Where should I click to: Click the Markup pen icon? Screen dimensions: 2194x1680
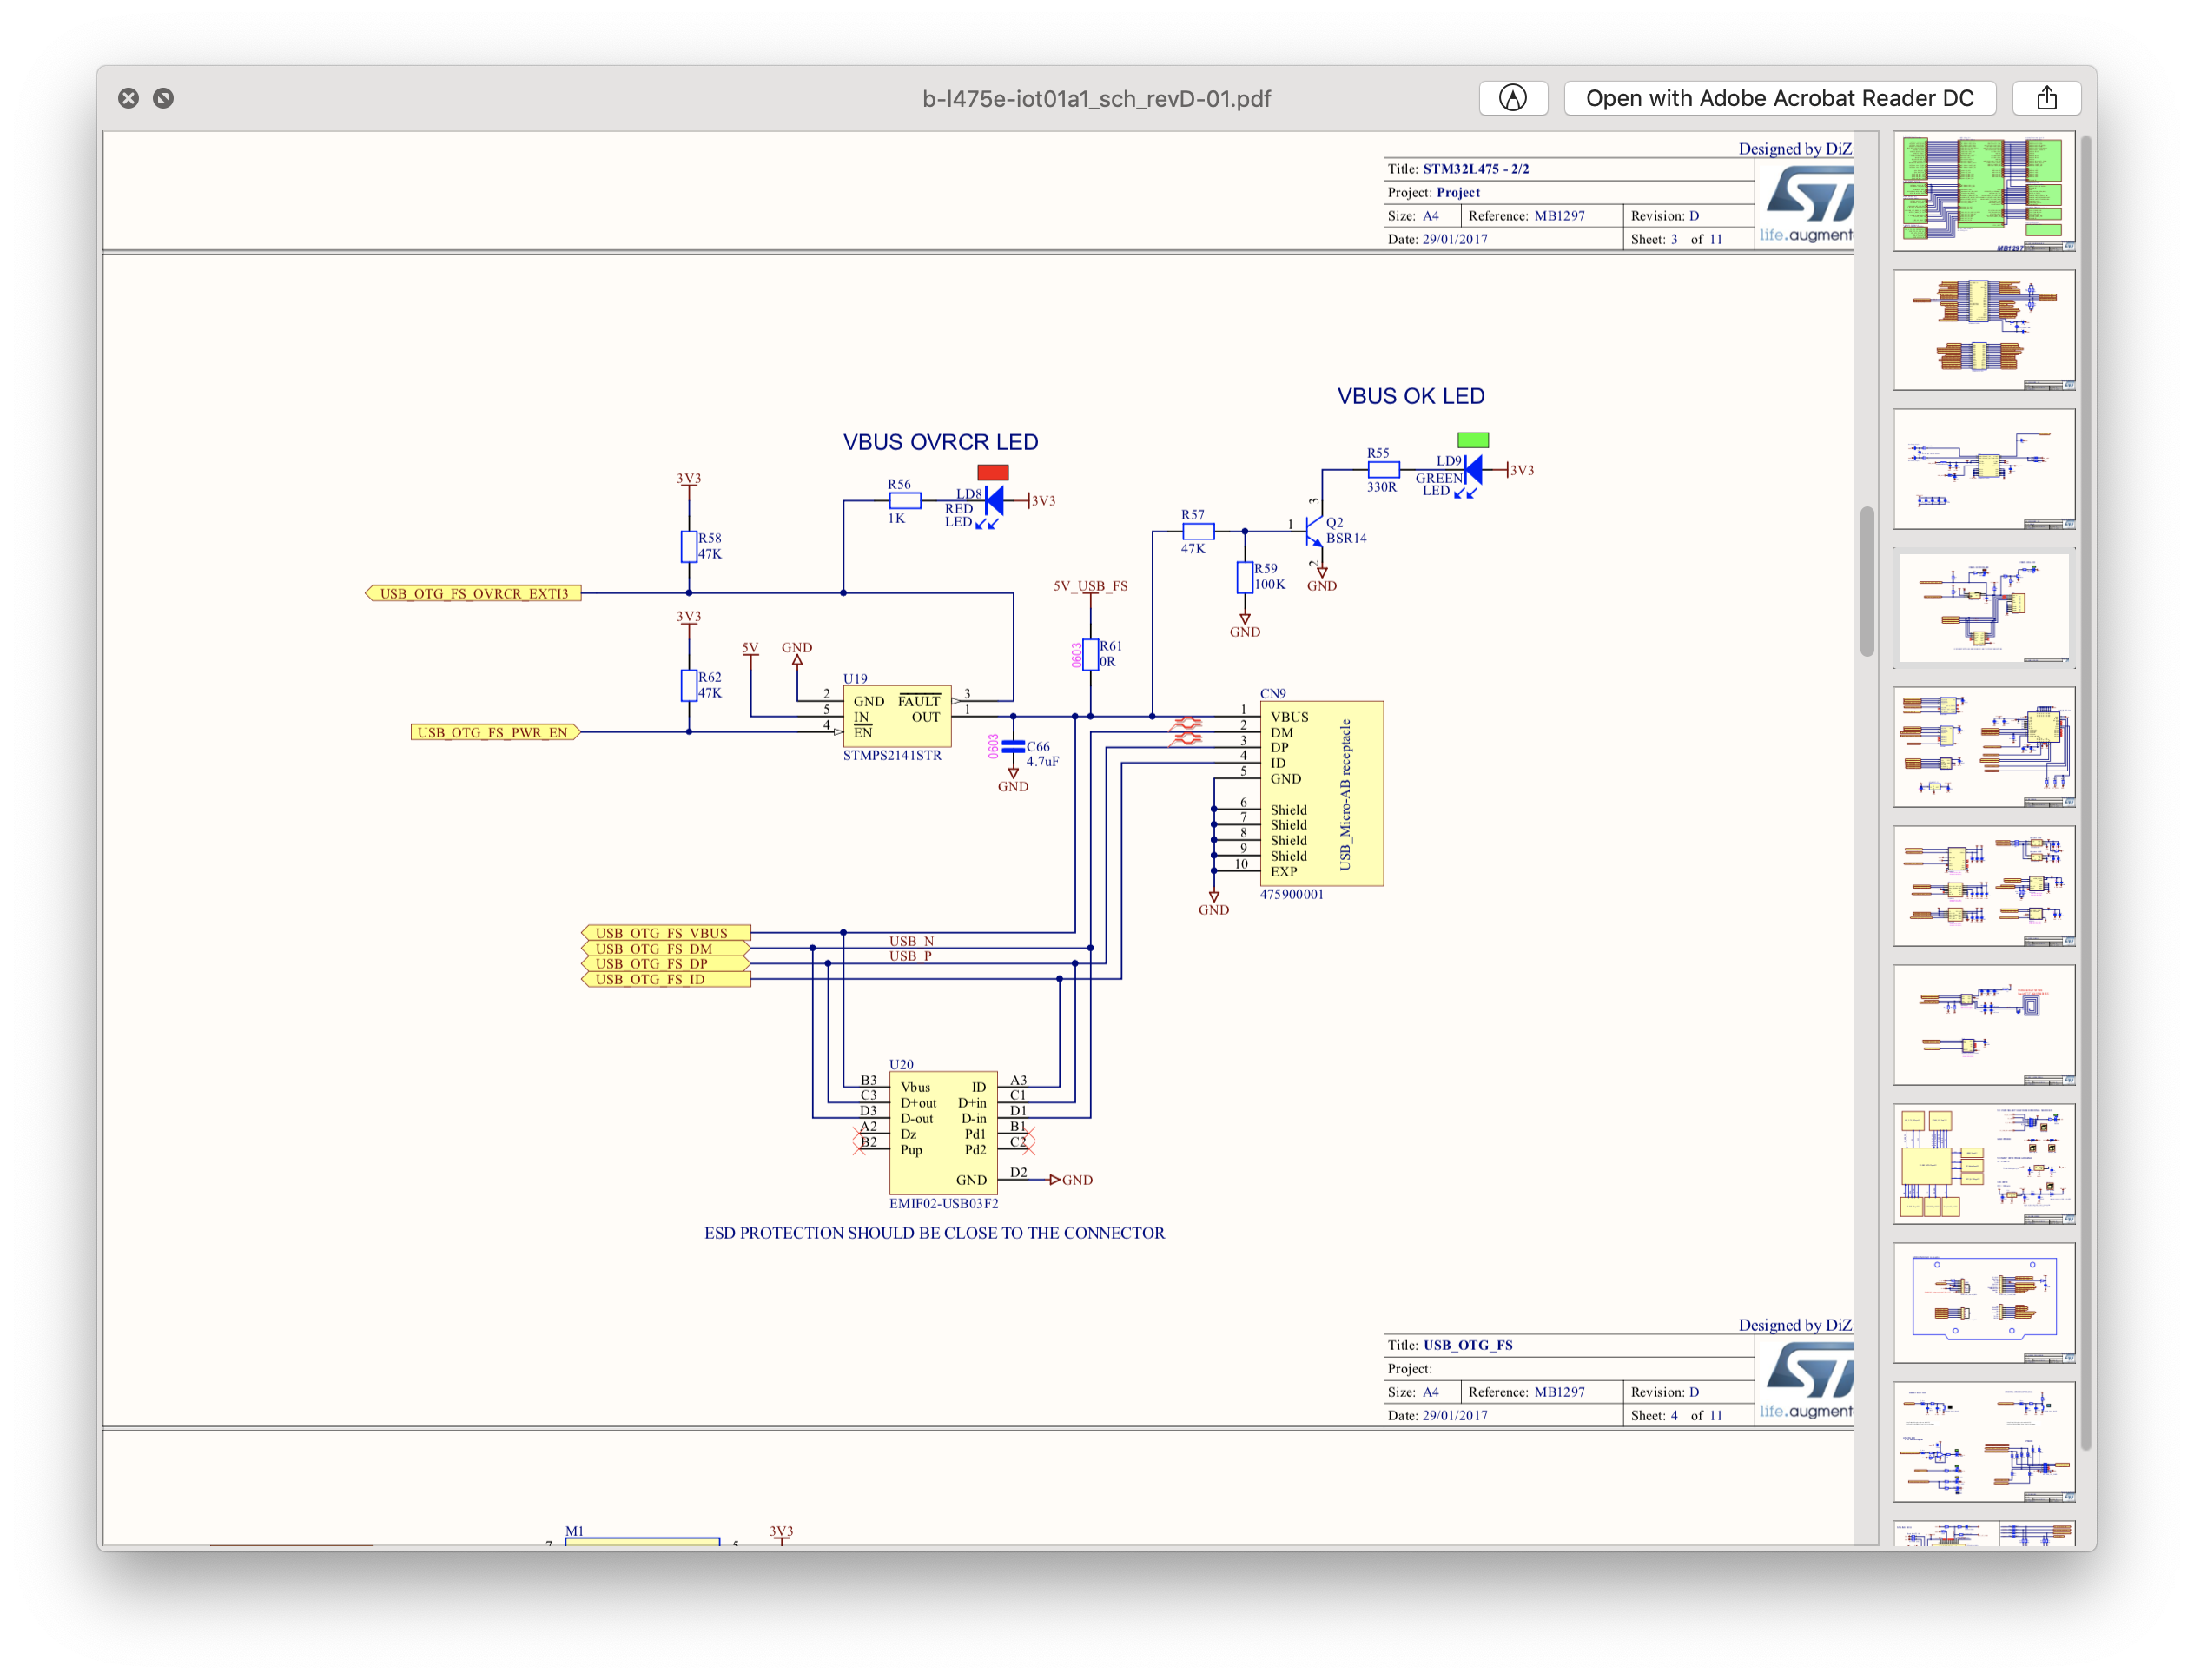coord(1512,98)
